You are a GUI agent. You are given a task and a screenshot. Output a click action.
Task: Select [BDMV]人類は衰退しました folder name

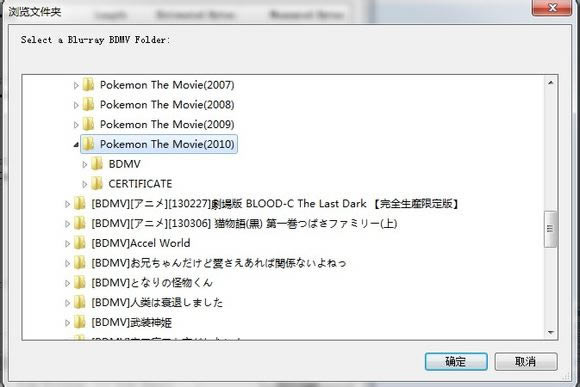tap(157, 302)
